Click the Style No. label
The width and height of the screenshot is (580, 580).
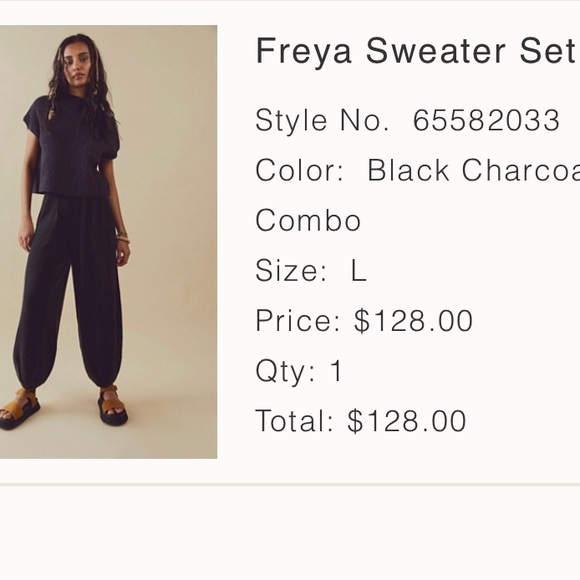pos(322,120)
